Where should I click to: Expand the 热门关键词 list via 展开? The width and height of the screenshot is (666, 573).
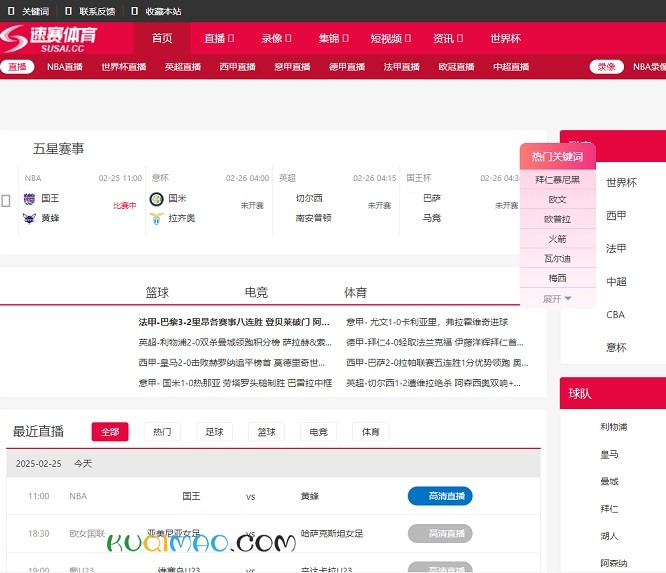(x=557, y=299)
